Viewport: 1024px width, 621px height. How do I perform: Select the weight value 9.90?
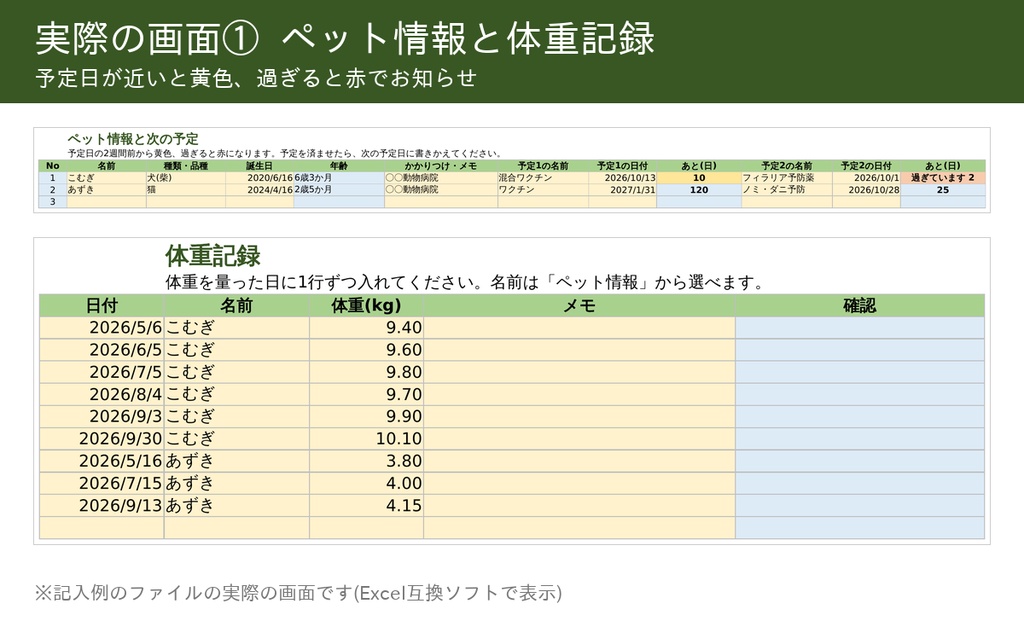pyautogui.click(x=366, y=417)
